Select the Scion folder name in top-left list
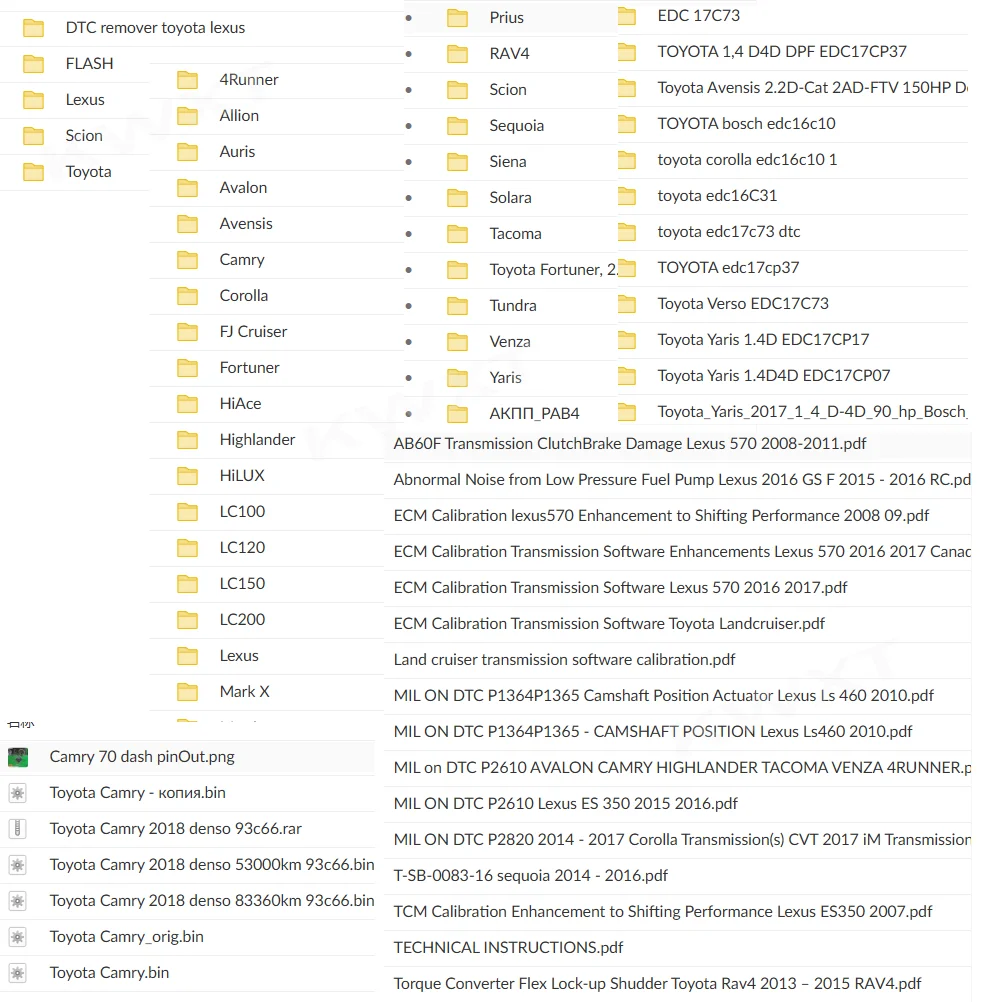This screenshot has height=1002, width=1000. coord(84,136)
